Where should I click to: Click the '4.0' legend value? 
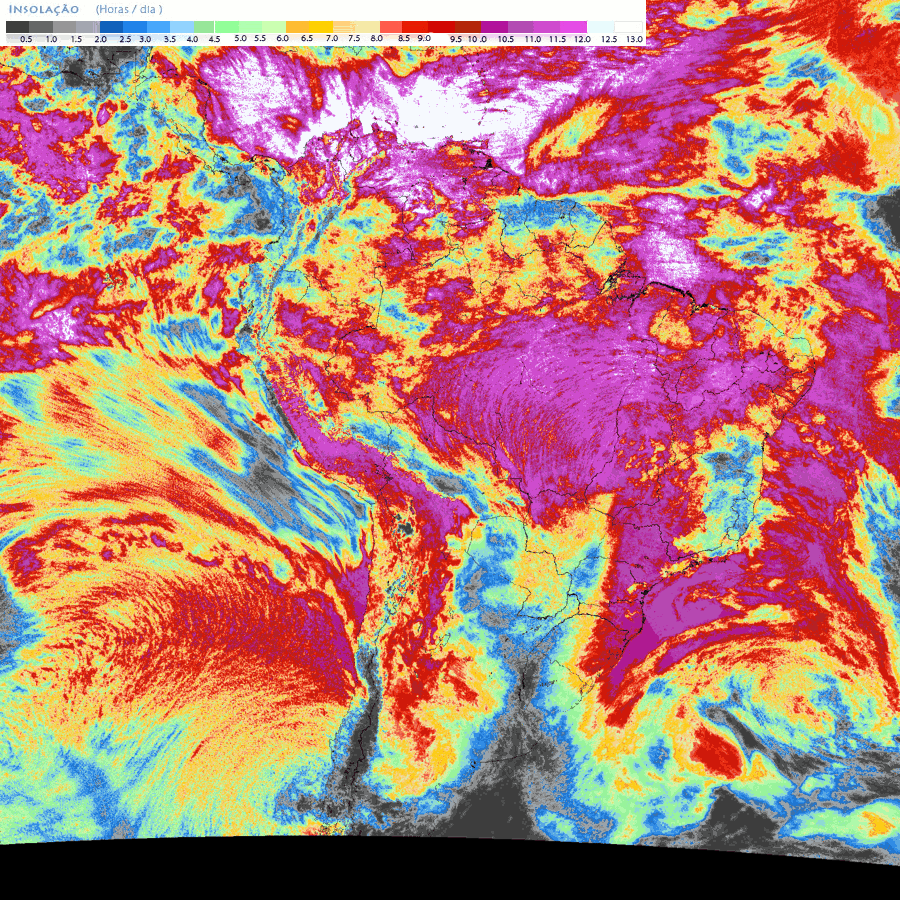192,39
